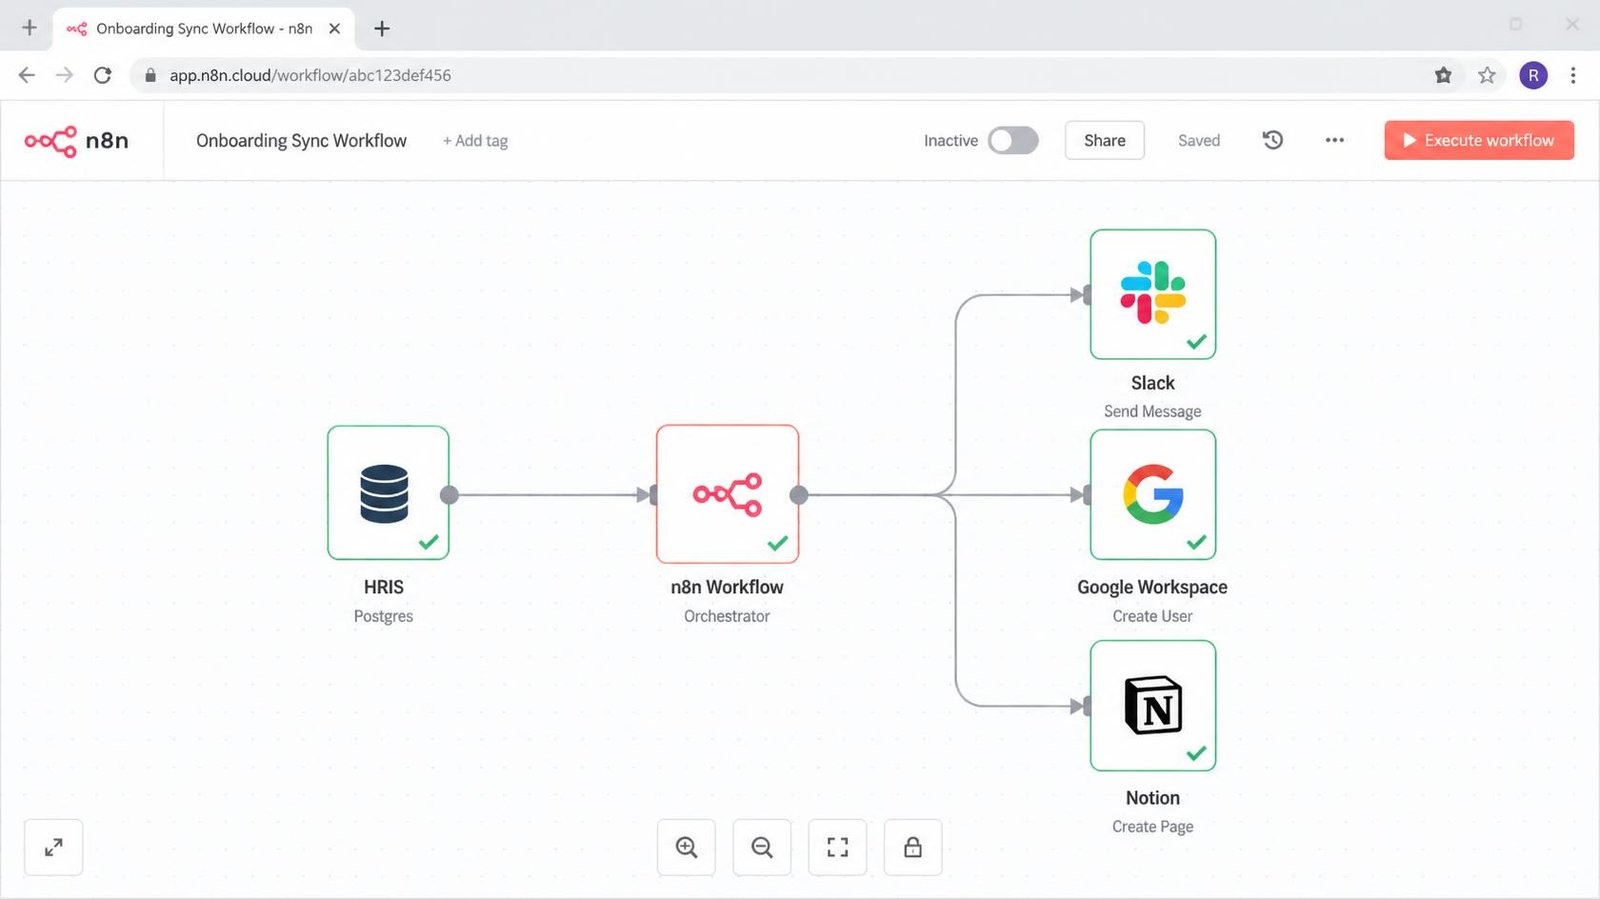The image size is (1600, 899).
Task: Click the HRIS node output connector dot
Action: [x=449, y=494]
